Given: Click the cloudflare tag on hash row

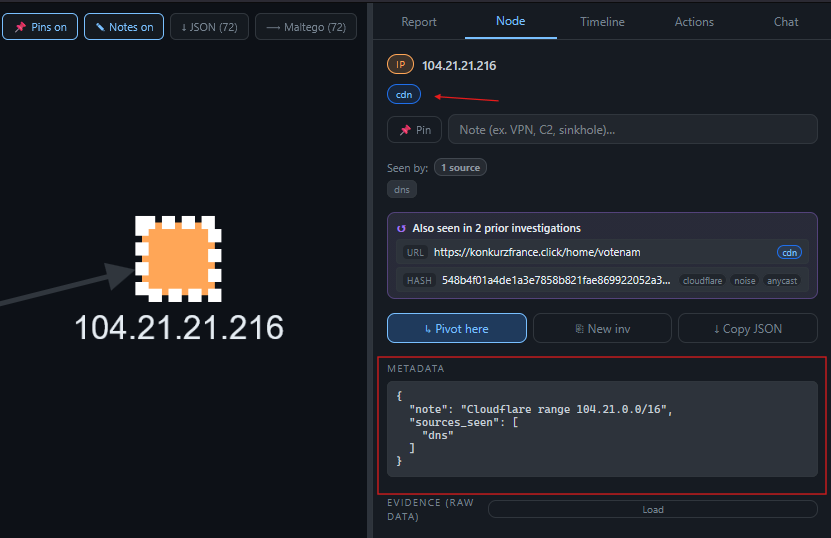Looking at the screenshot, I should point(702,281).
